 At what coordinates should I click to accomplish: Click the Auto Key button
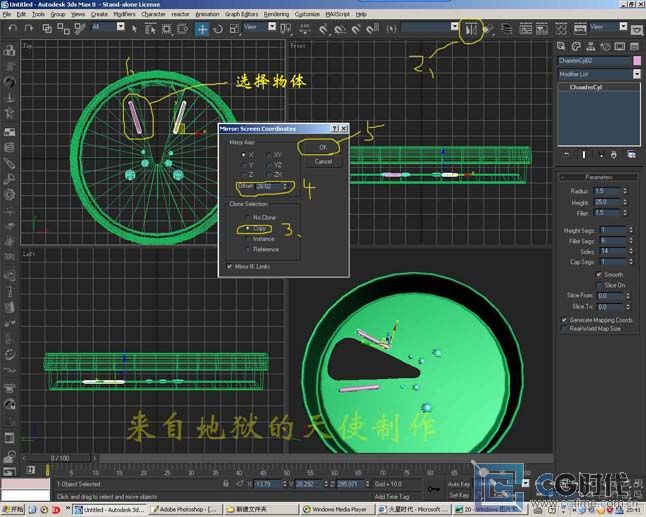coord(458,484)
